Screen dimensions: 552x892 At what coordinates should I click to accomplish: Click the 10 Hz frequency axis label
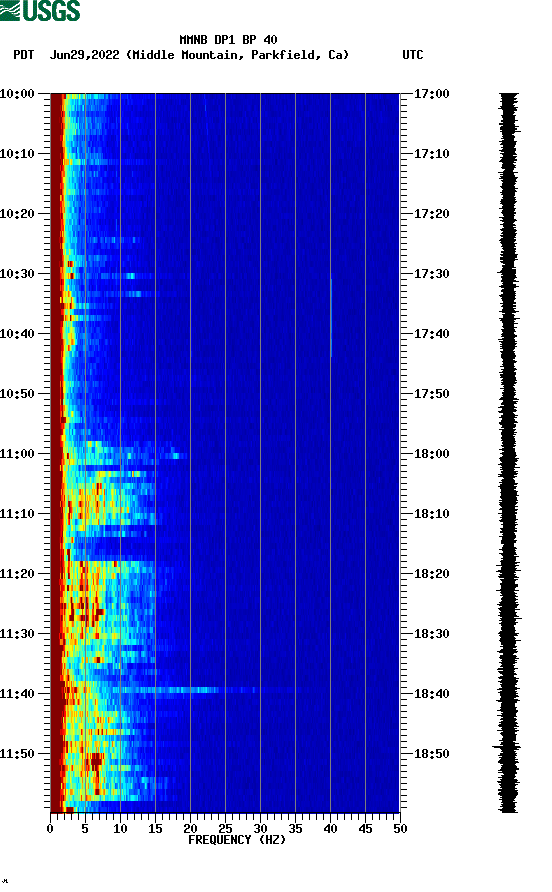pyautogui.click(x=120, y=828)
